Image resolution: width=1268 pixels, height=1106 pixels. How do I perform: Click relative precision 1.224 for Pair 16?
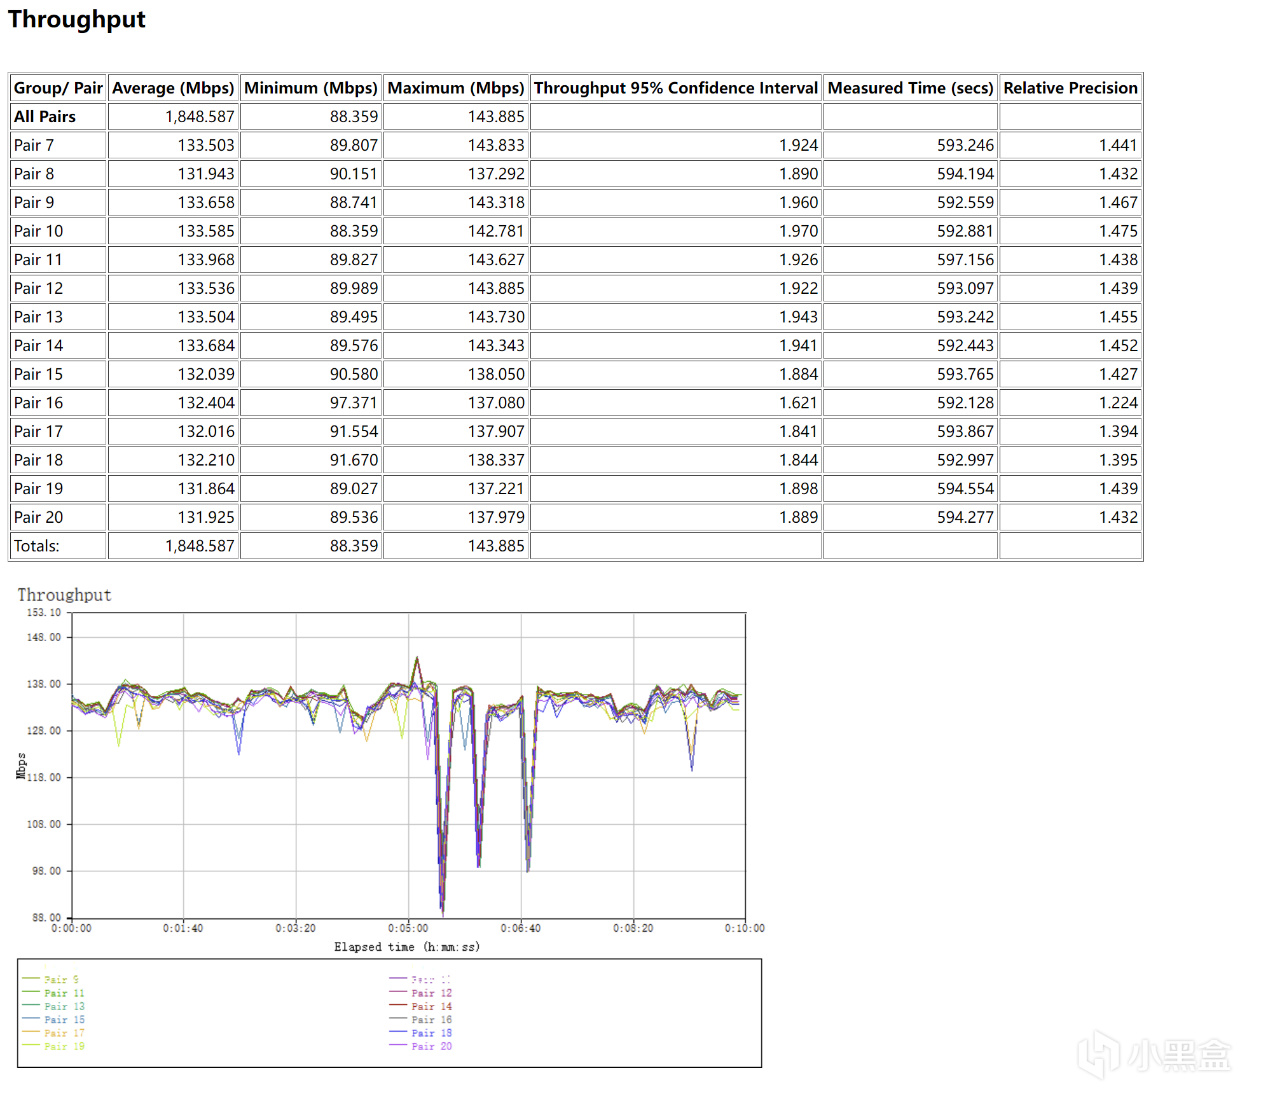click(x=1118, y=403)
